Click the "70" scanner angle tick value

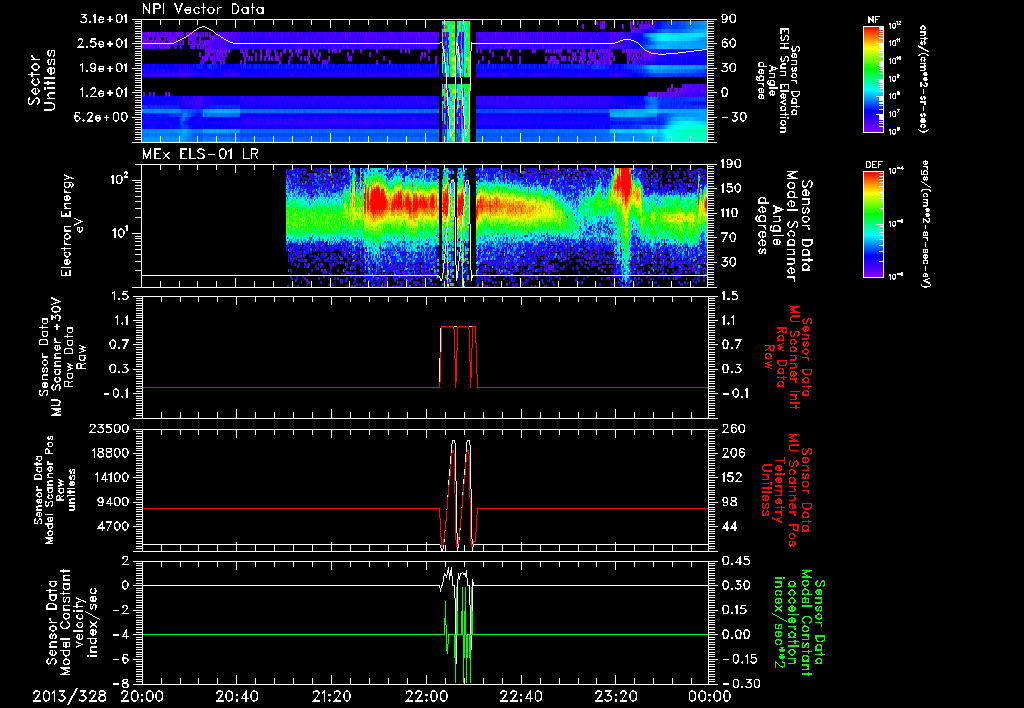(729, 238)
